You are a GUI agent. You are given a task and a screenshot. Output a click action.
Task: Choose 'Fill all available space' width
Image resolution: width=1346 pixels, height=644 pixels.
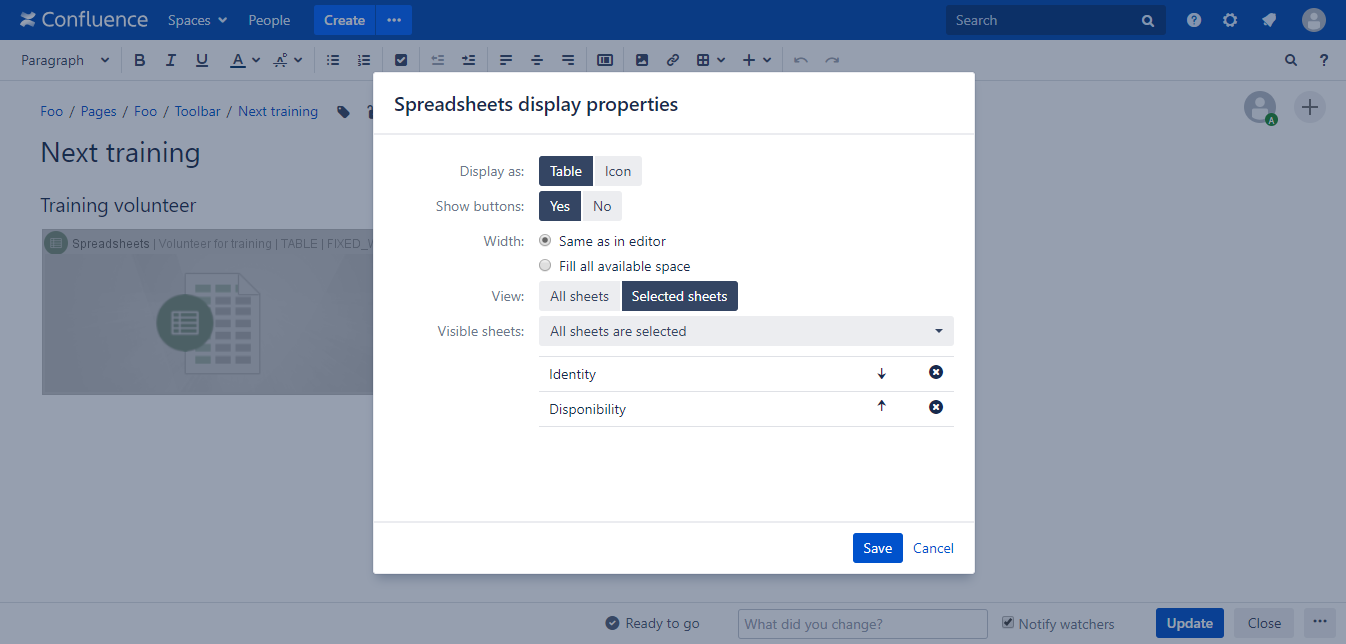point(545,265)
